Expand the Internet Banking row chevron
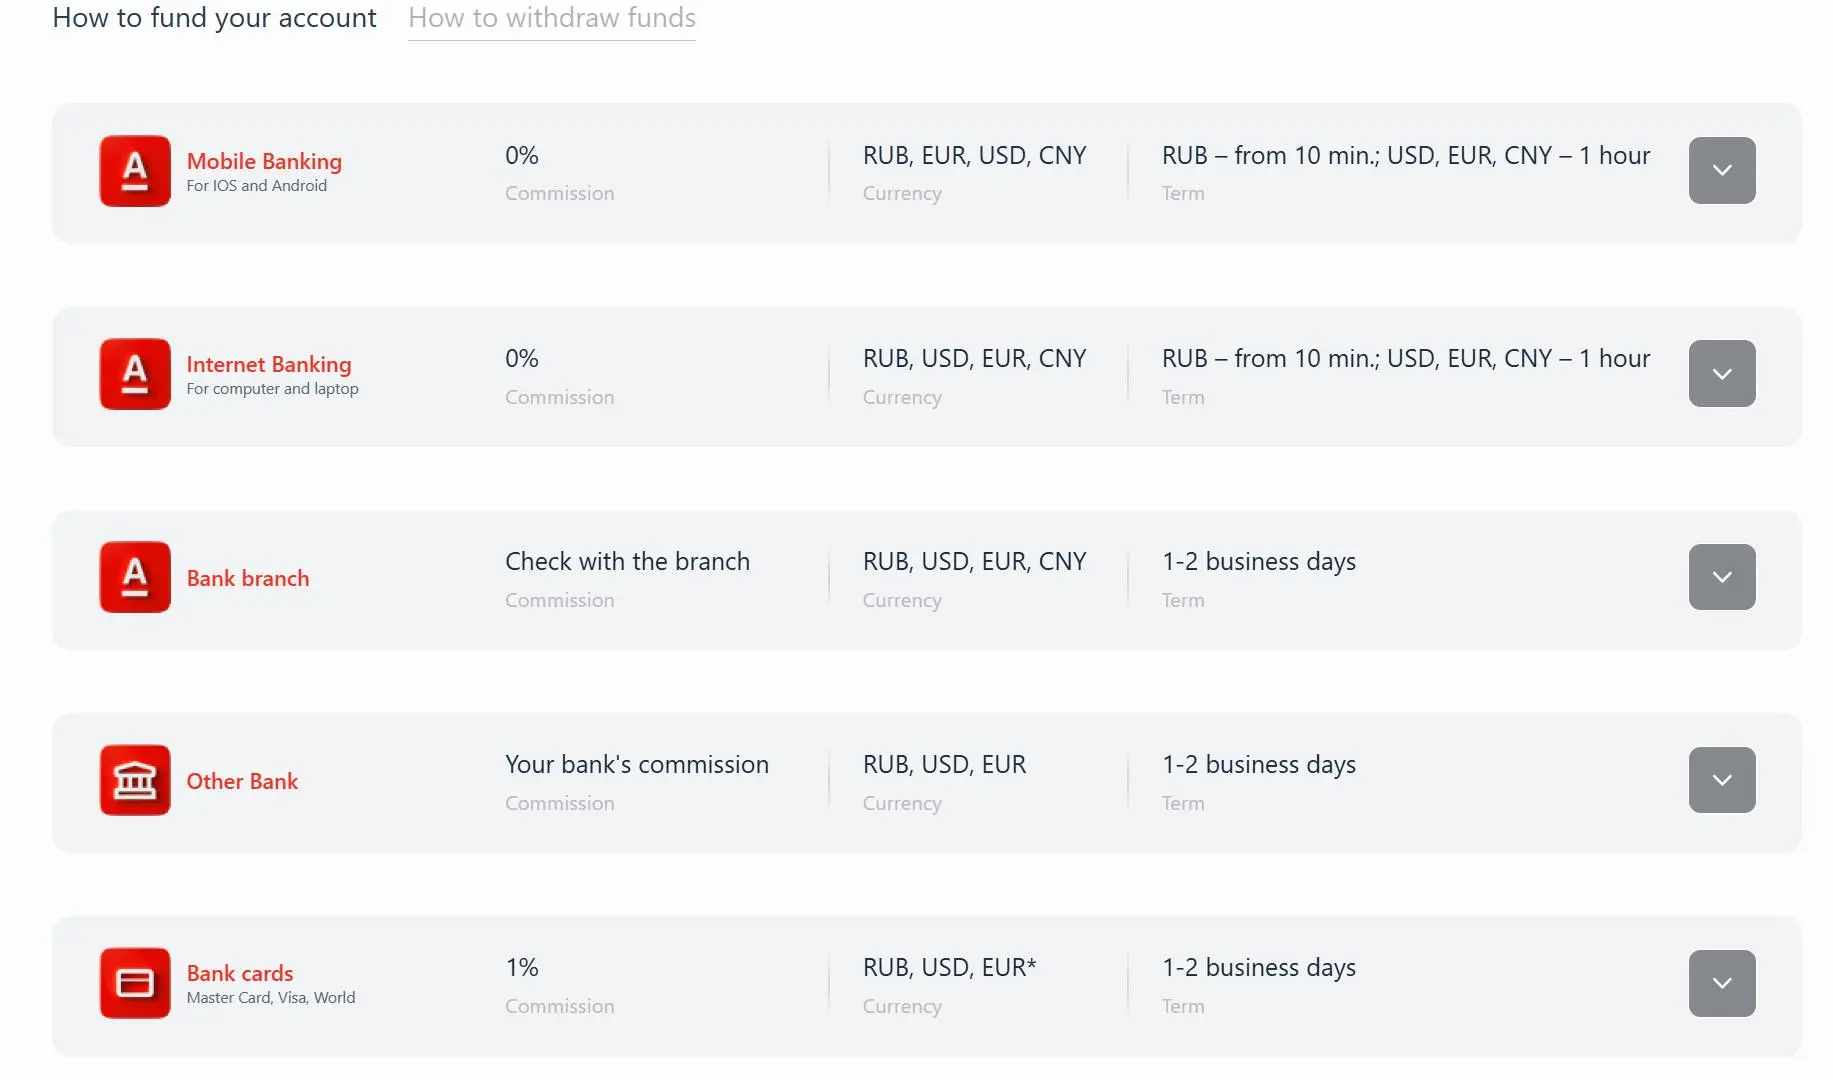Image resolution: width=1833 pixels, height=1080 pixels. pyautogui.click(x=1722, y=373)
